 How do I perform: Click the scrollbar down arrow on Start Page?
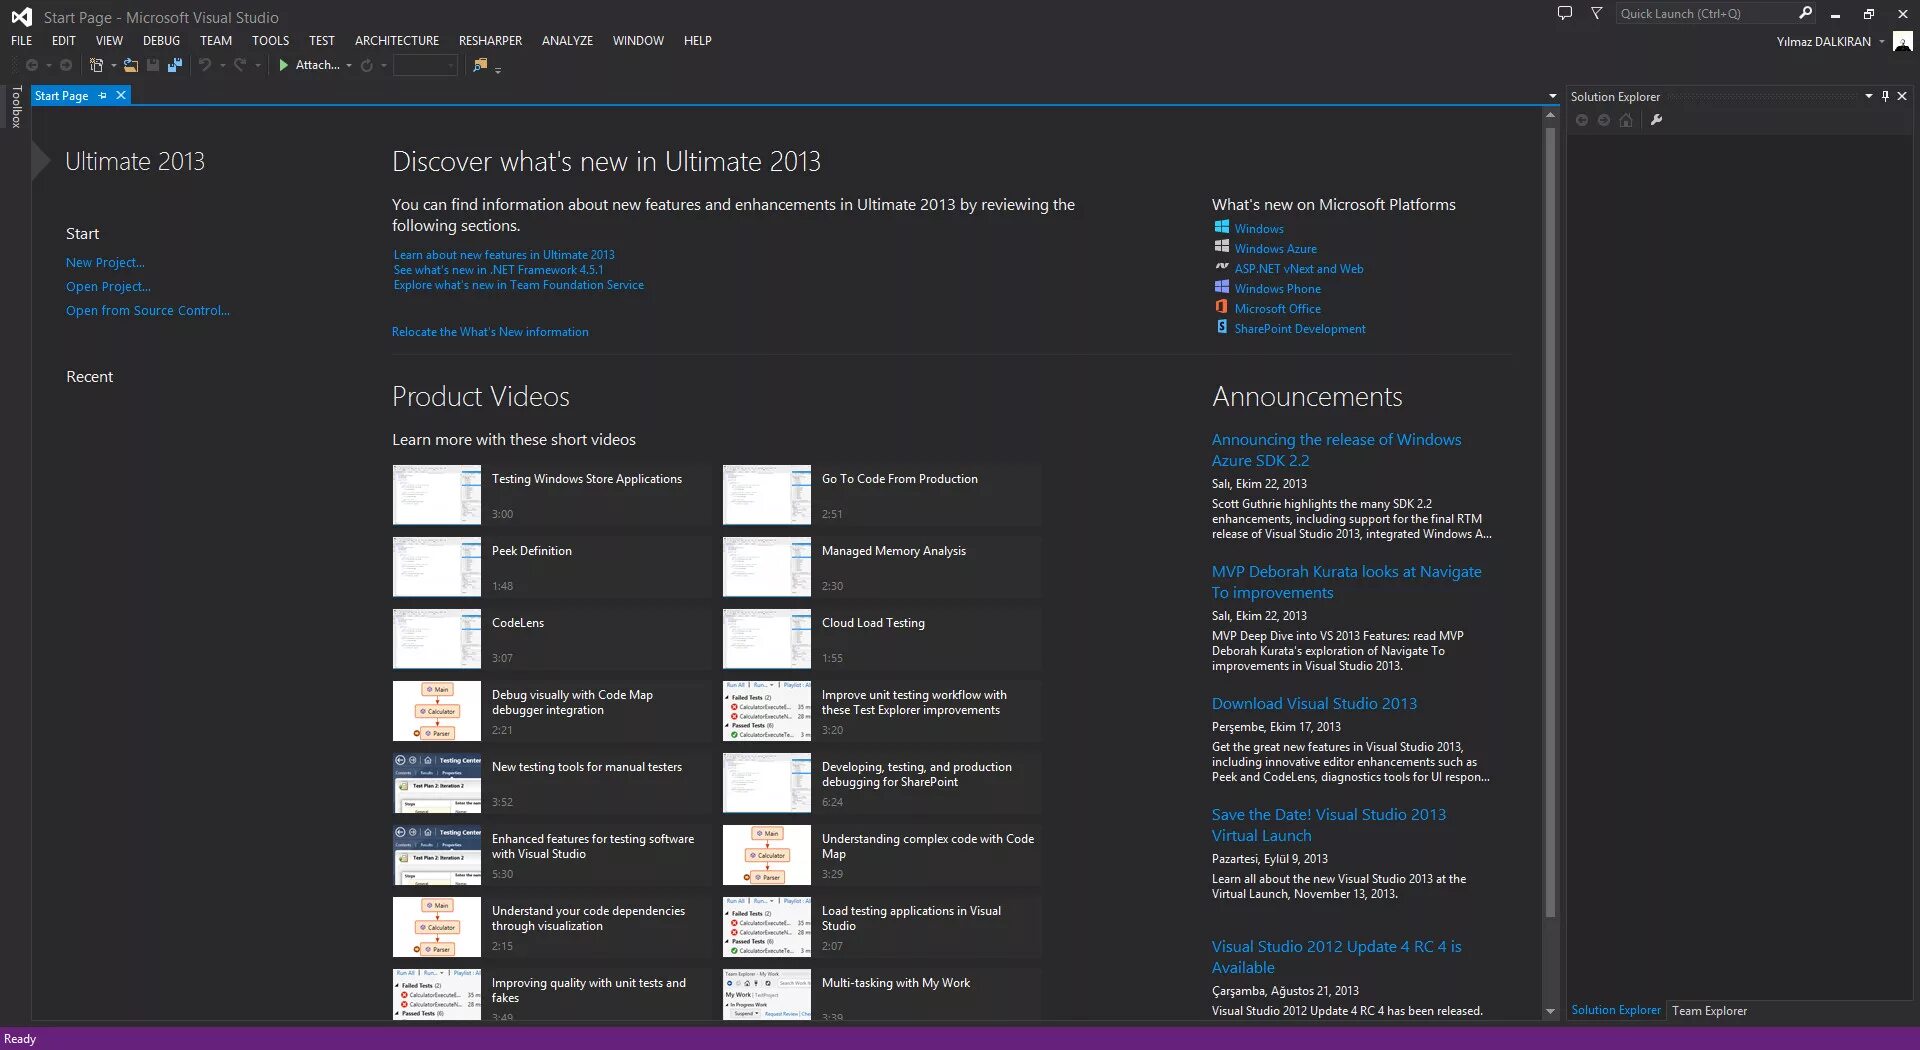(x=1550, y=1012)
